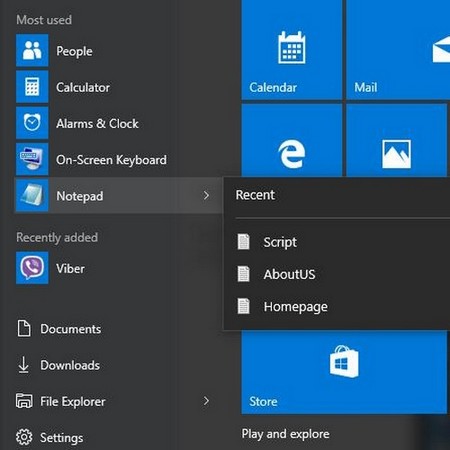The image size is (450, 450).
Task: Launch Viber from Recently added
Action: point(32,268)
